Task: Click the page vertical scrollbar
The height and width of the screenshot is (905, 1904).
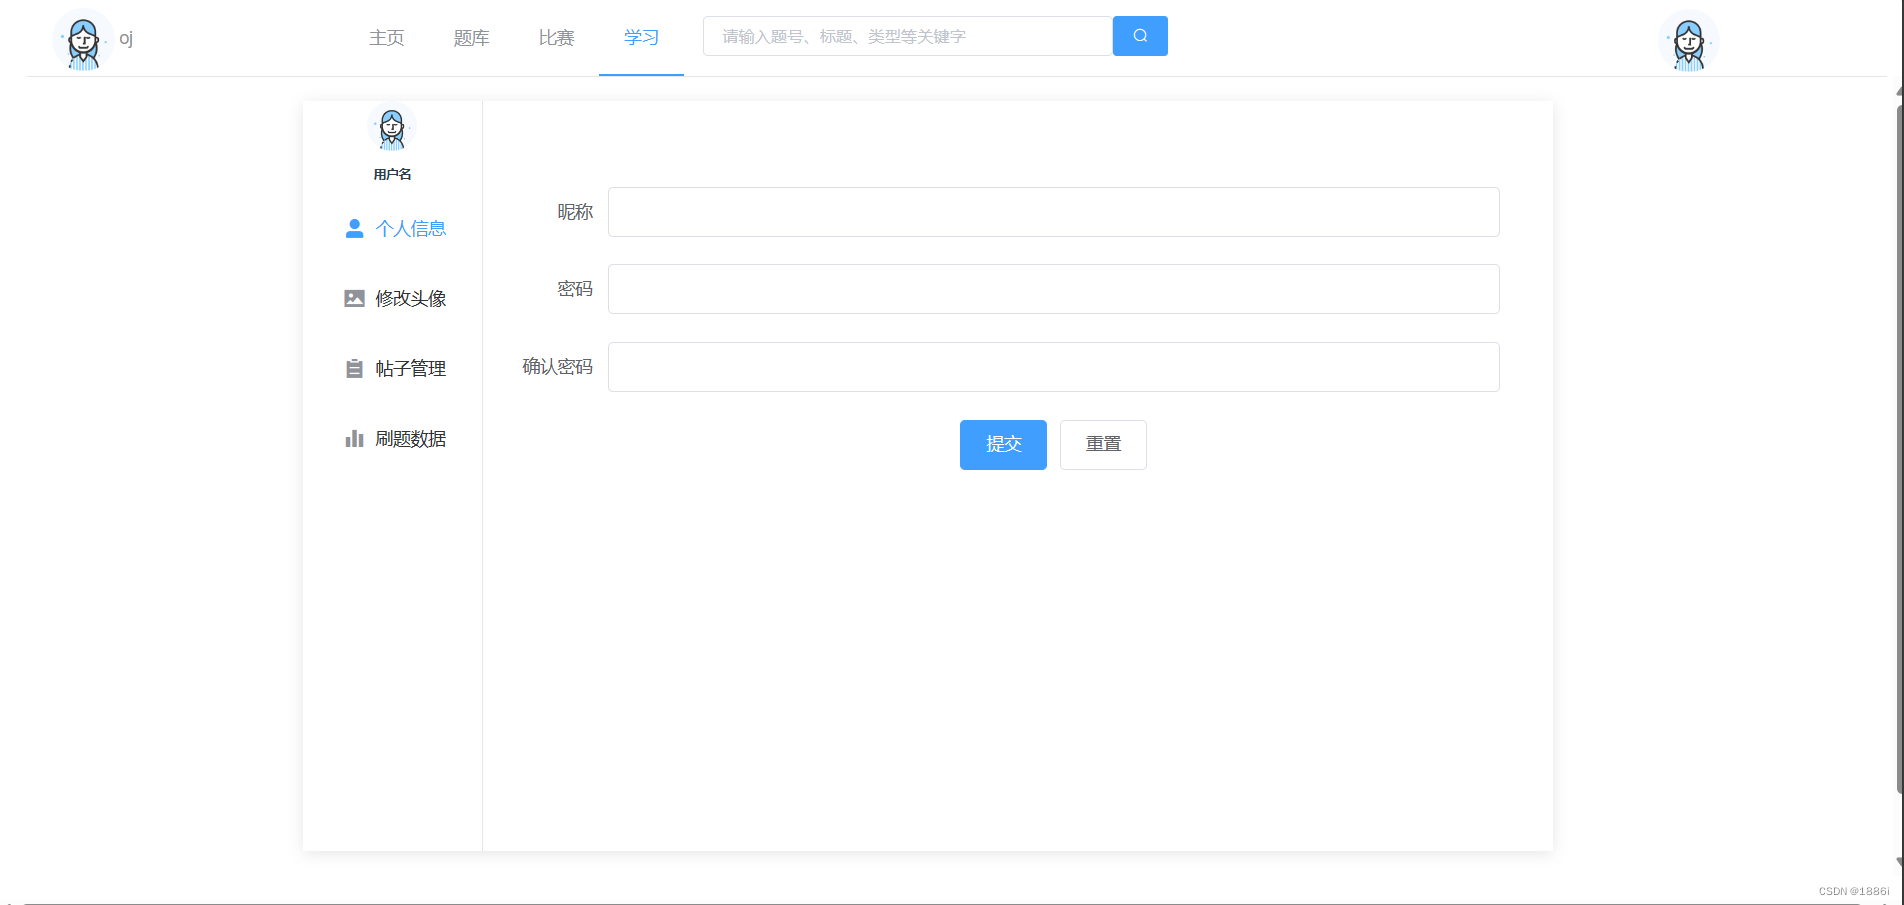Action: tap(1899, 450)
